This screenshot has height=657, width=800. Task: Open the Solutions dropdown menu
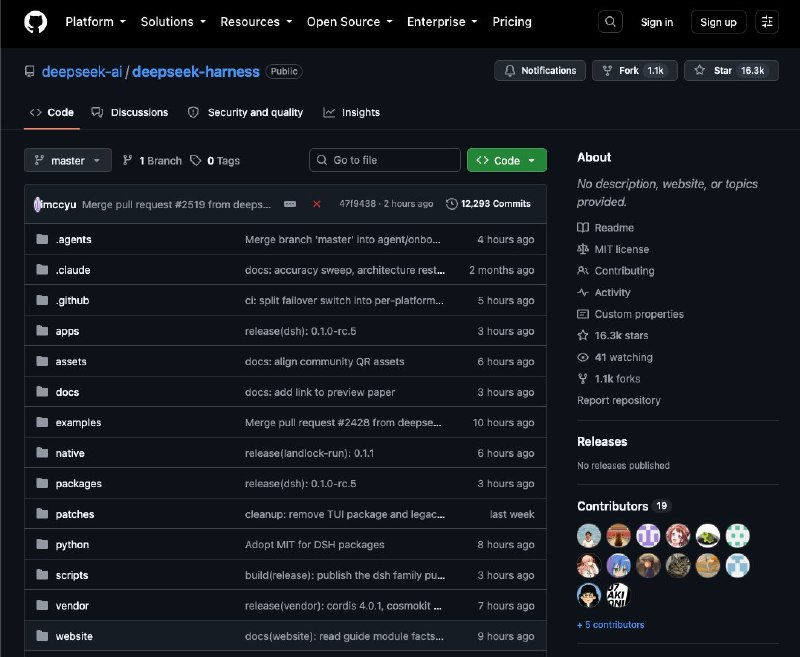click(x=173, y=22)
